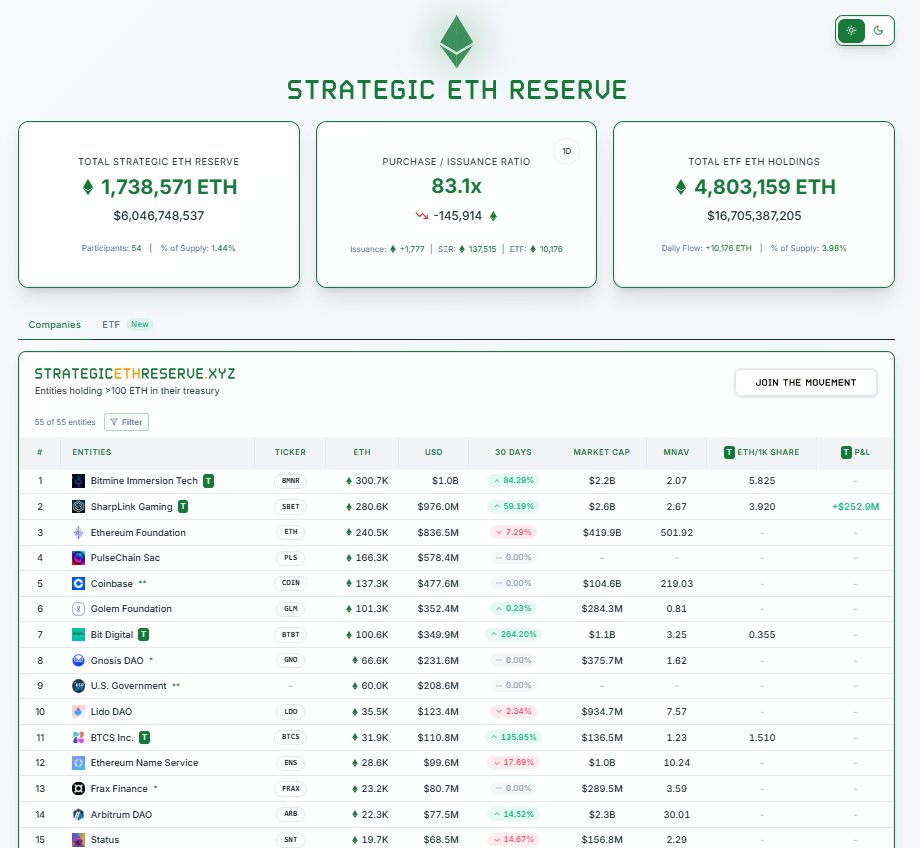Image resolution: width=920 pixels, height=848 pixels.
Task: Click SharpLink Gaming logo icon
Action: (x=78, y=506)
